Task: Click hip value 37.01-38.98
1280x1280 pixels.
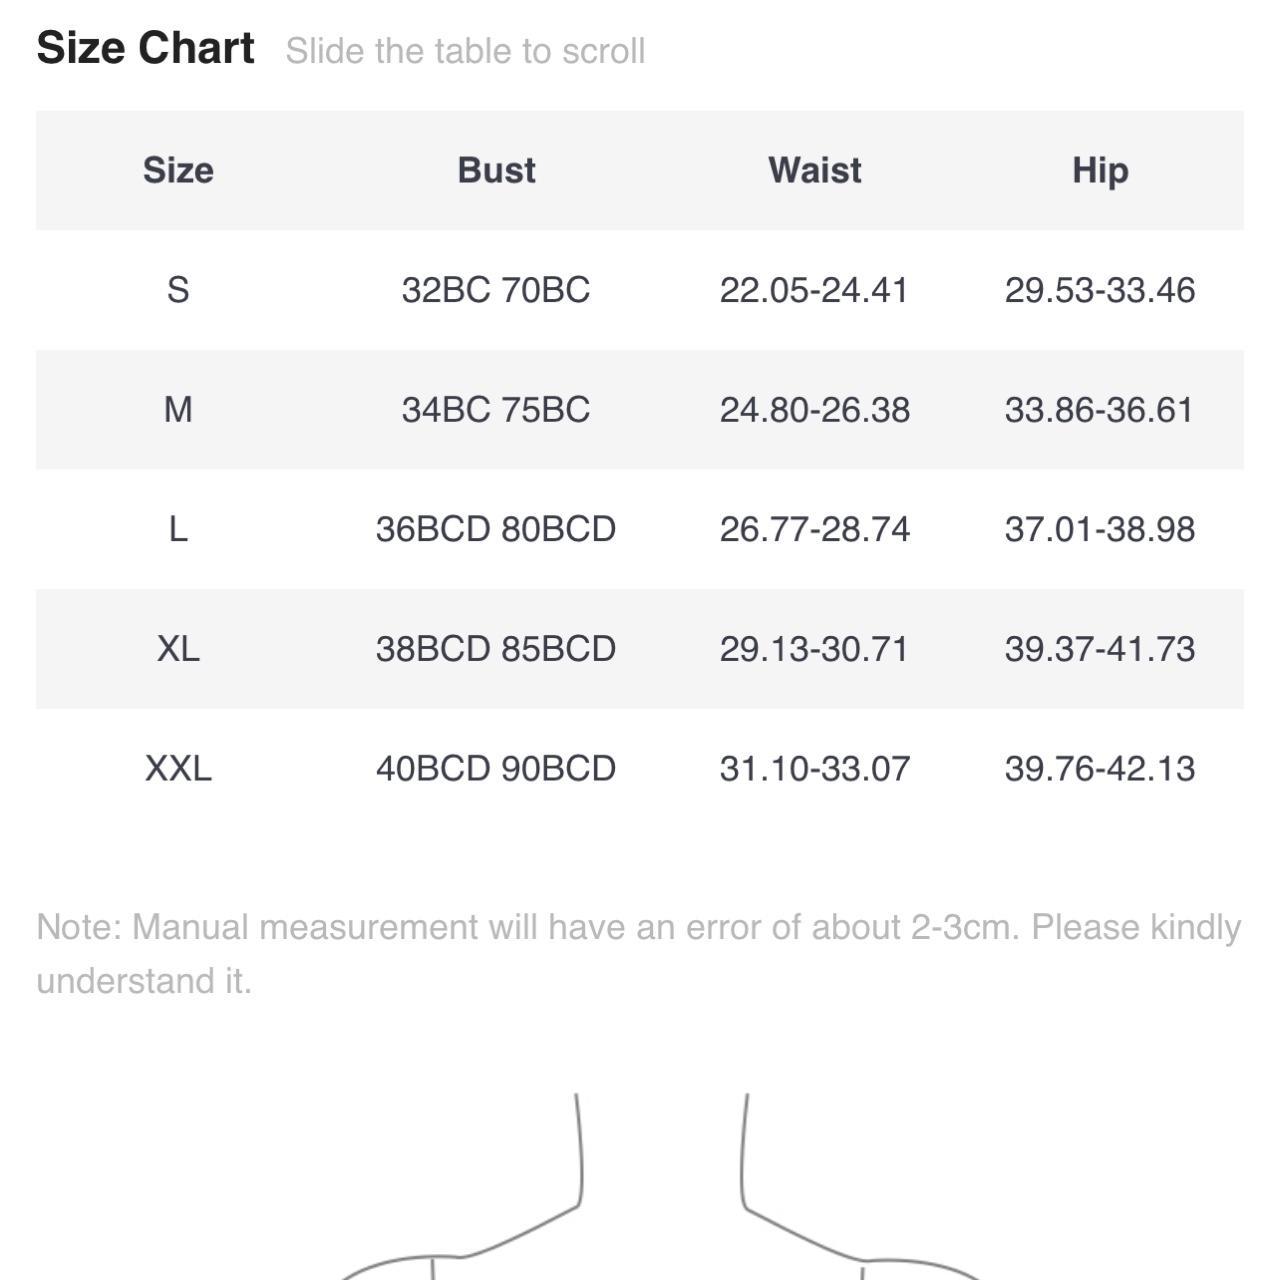Action: coord(1100,529)
